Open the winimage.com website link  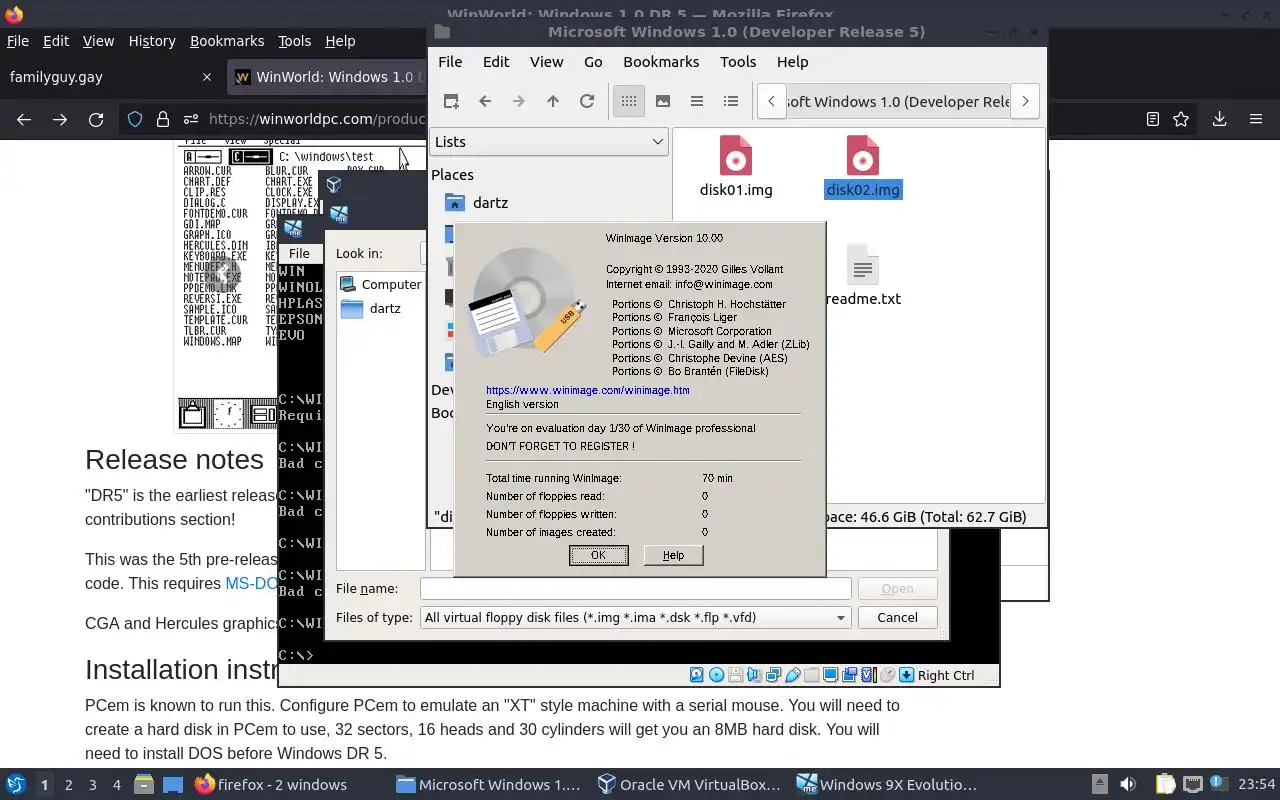(588, 390)
